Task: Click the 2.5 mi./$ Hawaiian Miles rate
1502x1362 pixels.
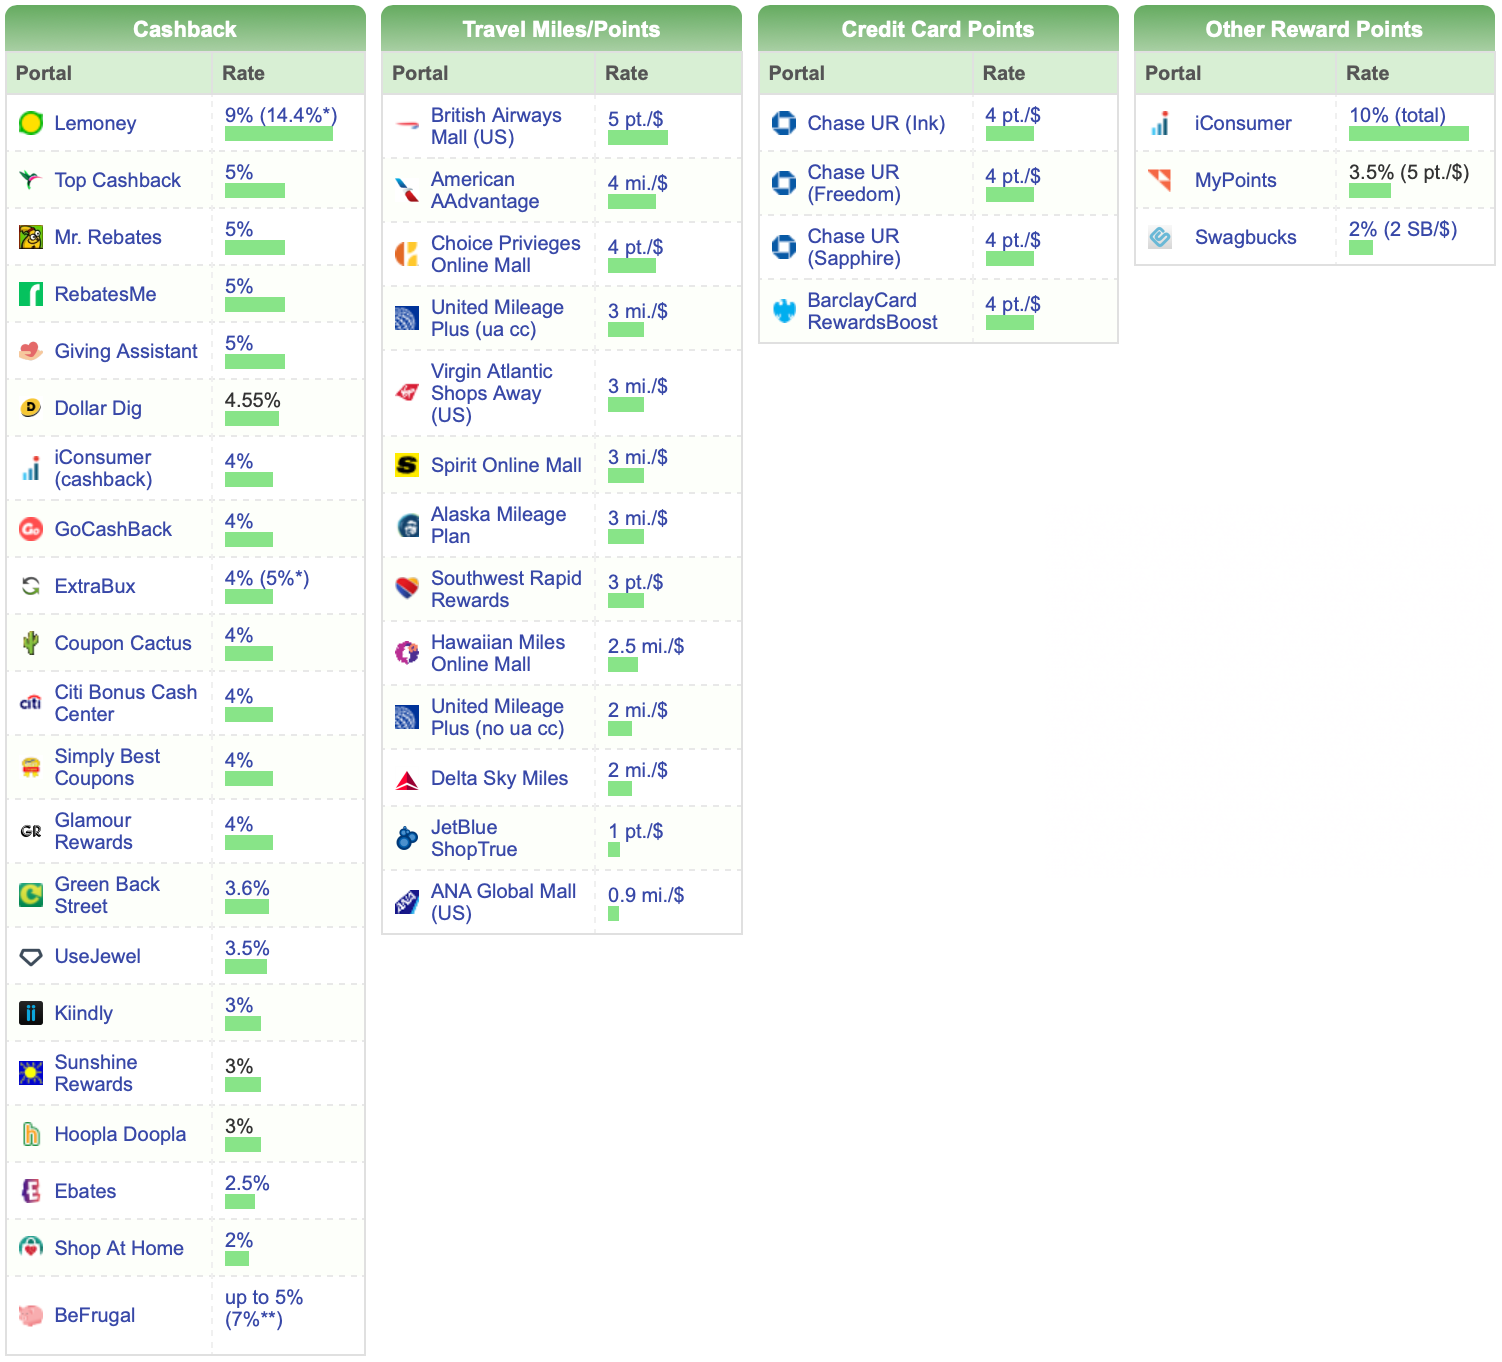Action: [x=646, y=646]
